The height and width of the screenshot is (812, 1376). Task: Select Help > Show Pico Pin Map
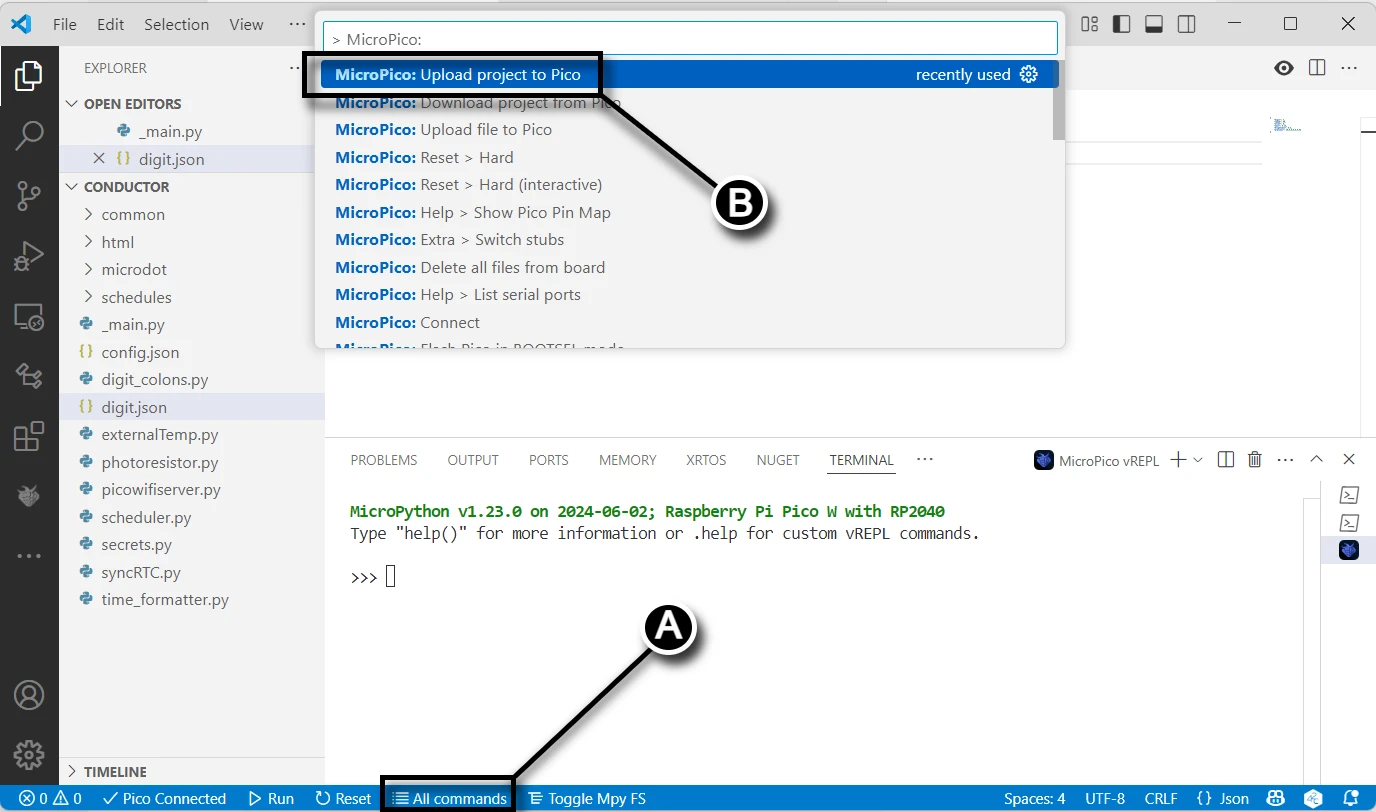688,212
